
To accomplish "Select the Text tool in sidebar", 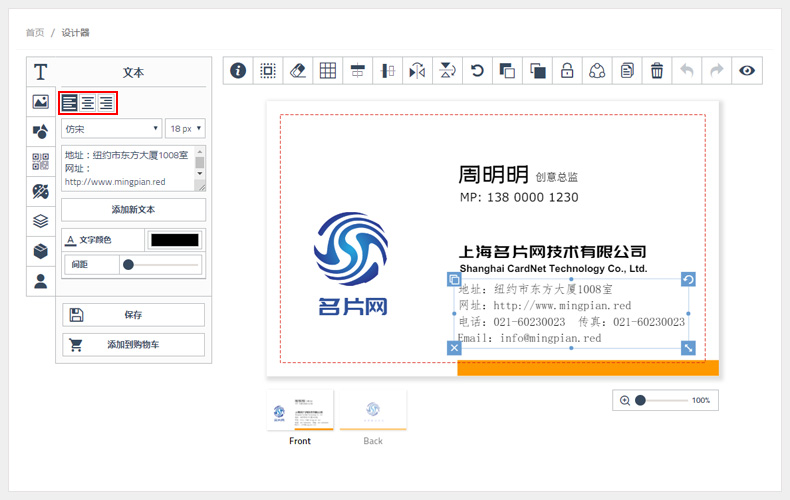I will [41, 72].
